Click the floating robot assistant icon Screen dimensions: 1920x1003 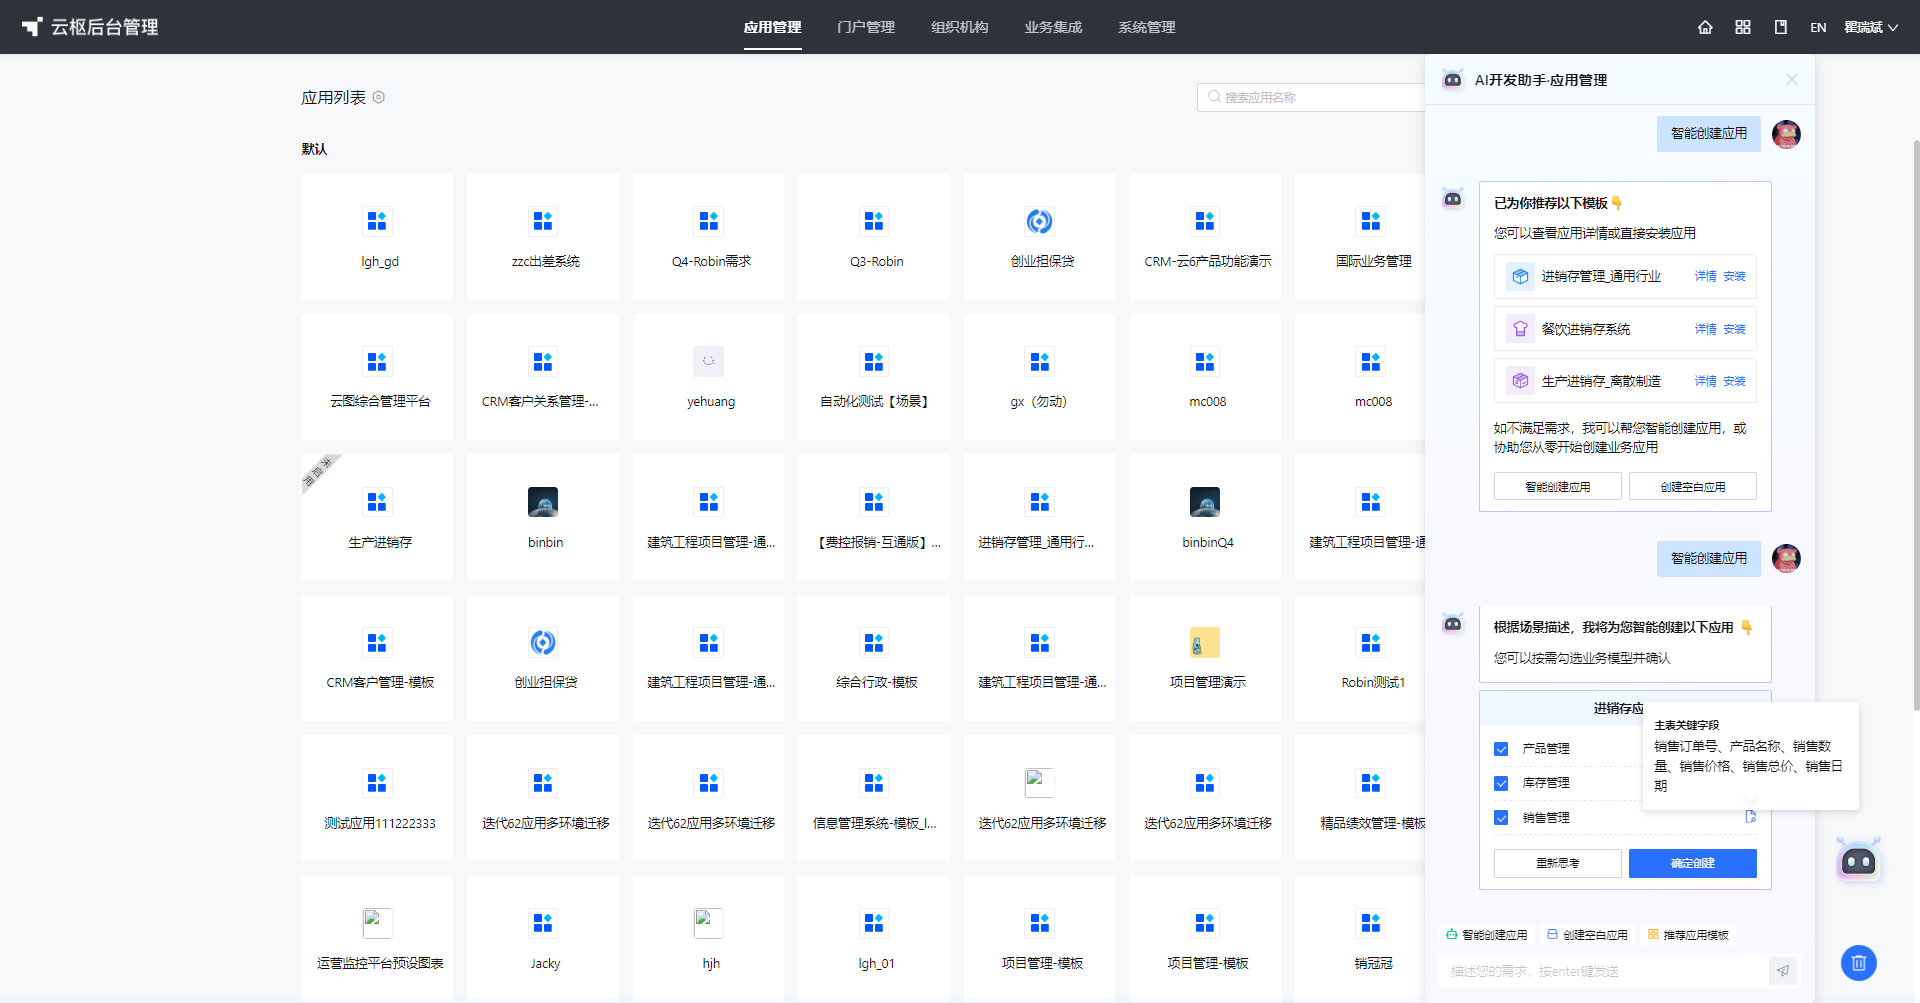point(1859,860)
